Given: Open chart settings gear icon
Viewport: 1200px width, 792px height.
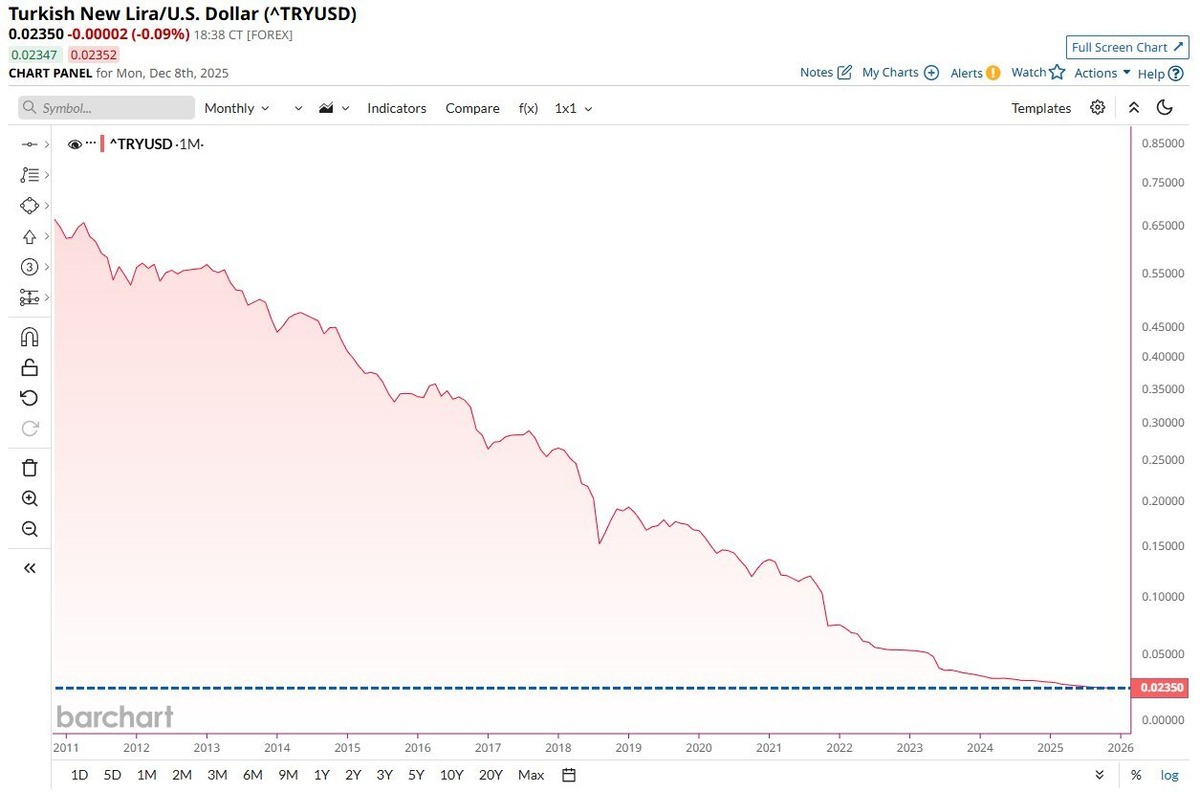Looking at the screenshot, I should (1098, 108).
